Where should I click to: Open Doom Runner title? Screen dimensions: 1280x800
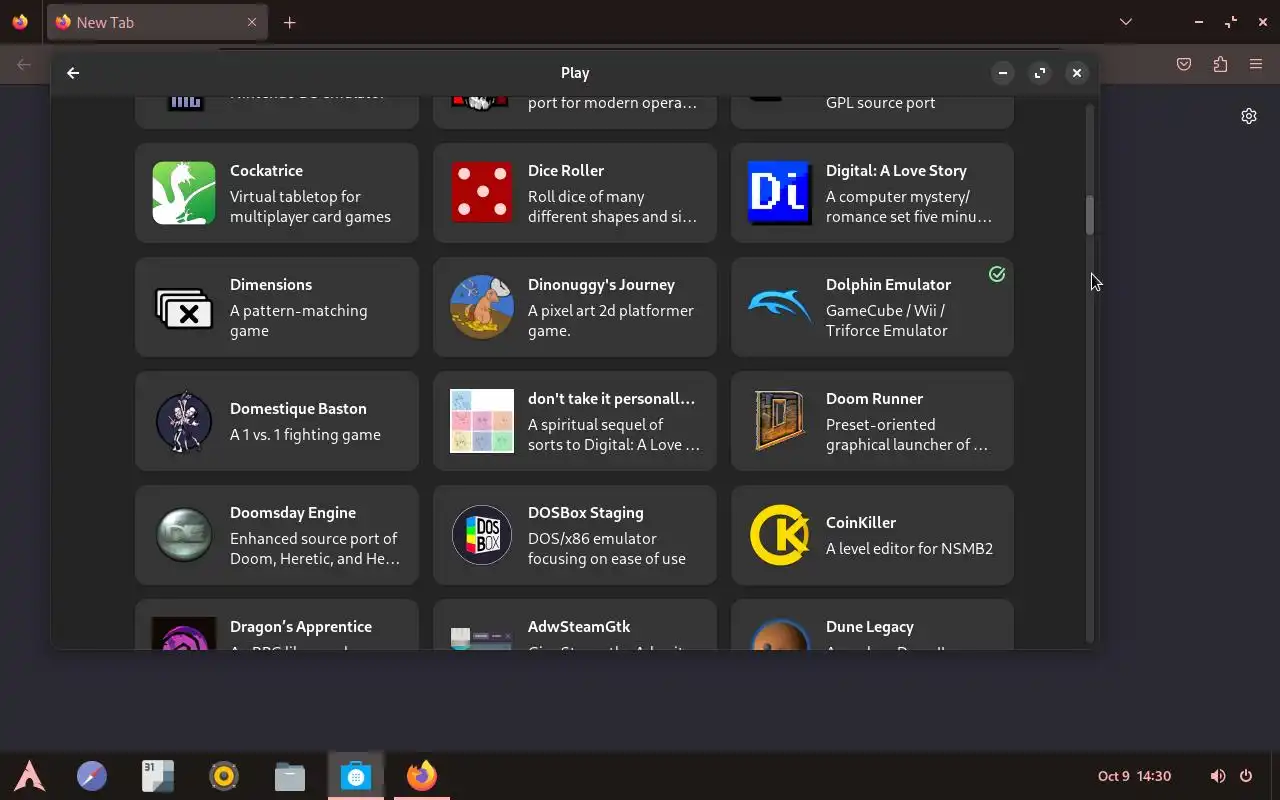point(874,399)
